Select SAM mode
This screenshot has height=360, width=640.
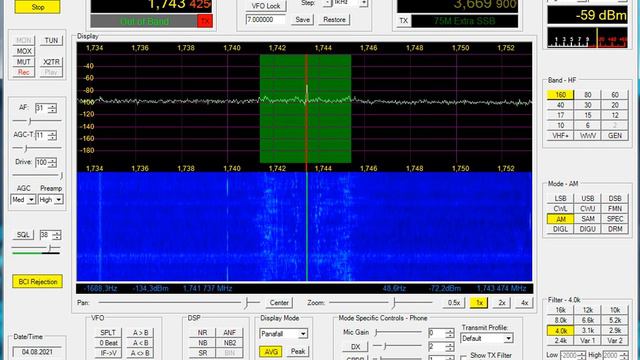588,219
